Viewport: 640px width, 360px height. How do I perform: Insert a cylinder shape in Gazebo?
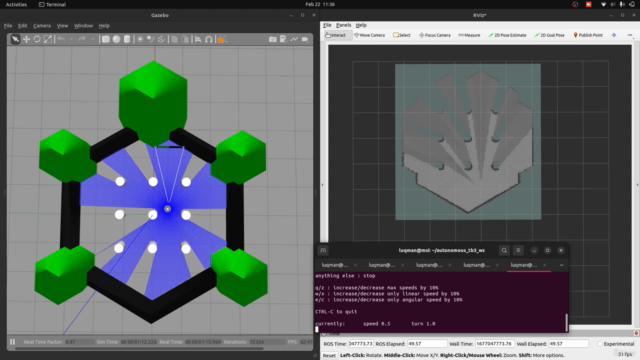pyautogui.click(x=127, y=39)
